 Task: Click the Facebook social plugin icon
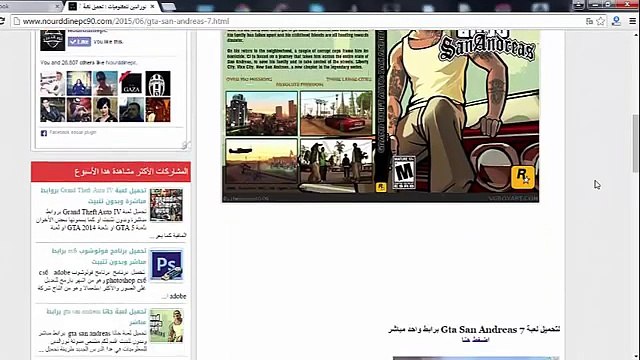[x=44, y=133]
